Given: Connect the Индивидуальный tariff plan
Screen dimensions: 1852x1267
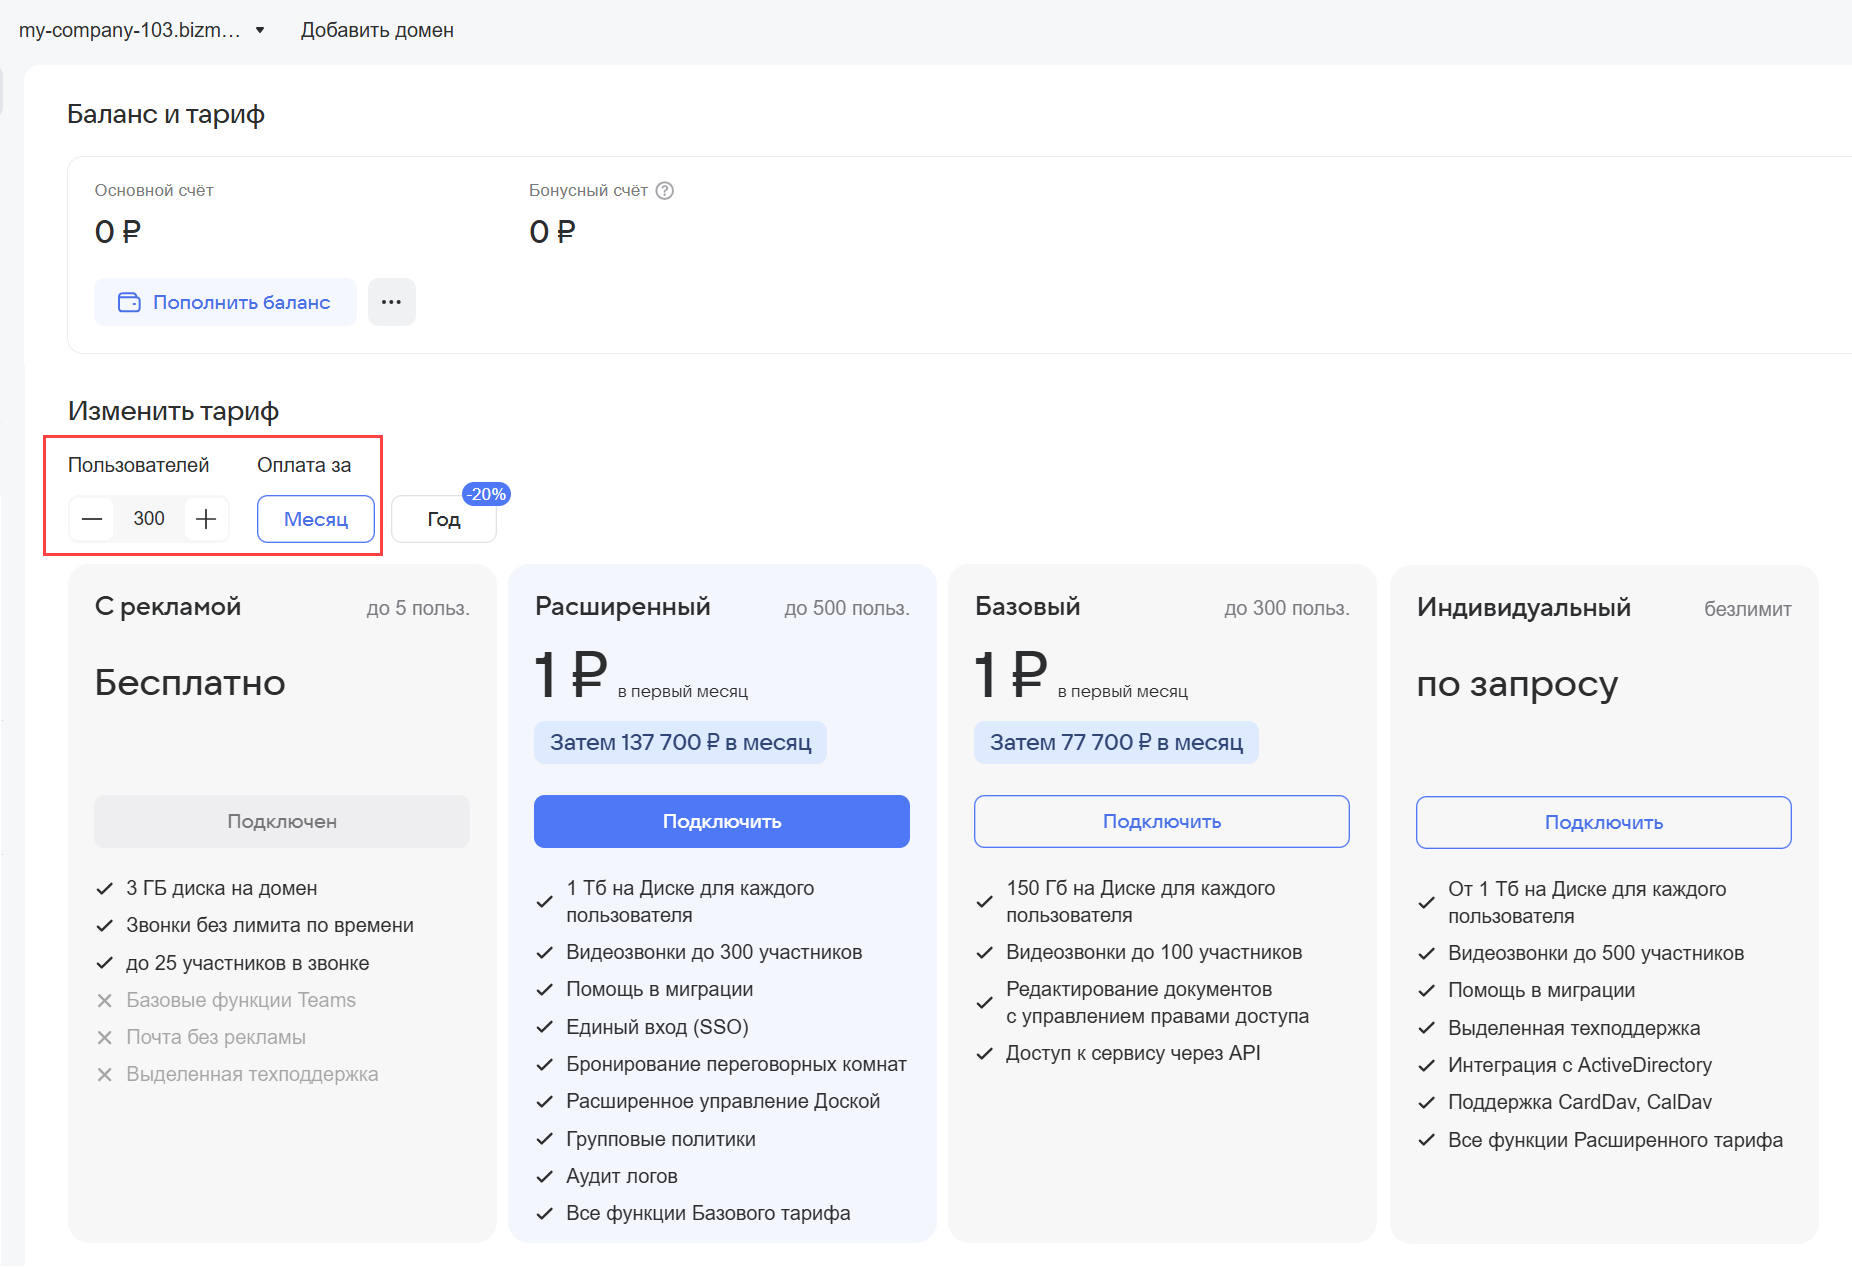Looking at the screenshot, I should (x=1603, y=822).
